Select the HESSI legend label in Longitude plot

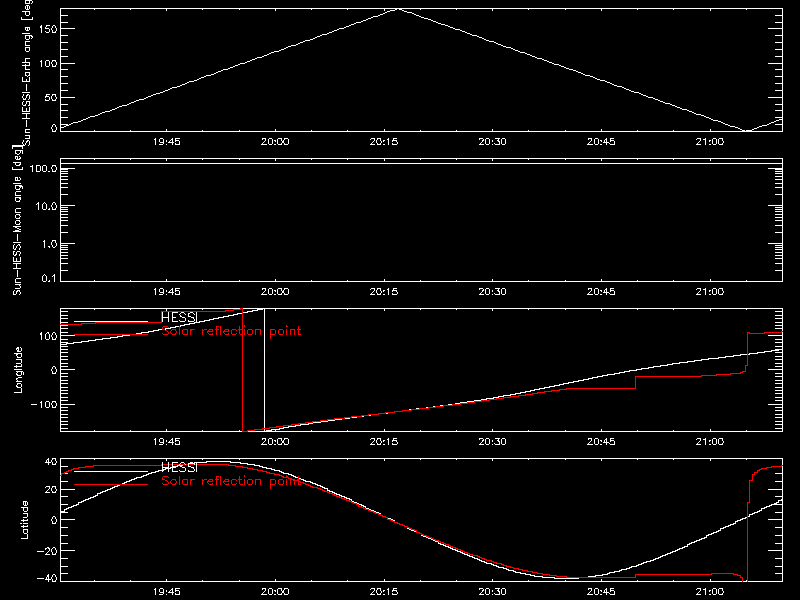click(179, 317)
